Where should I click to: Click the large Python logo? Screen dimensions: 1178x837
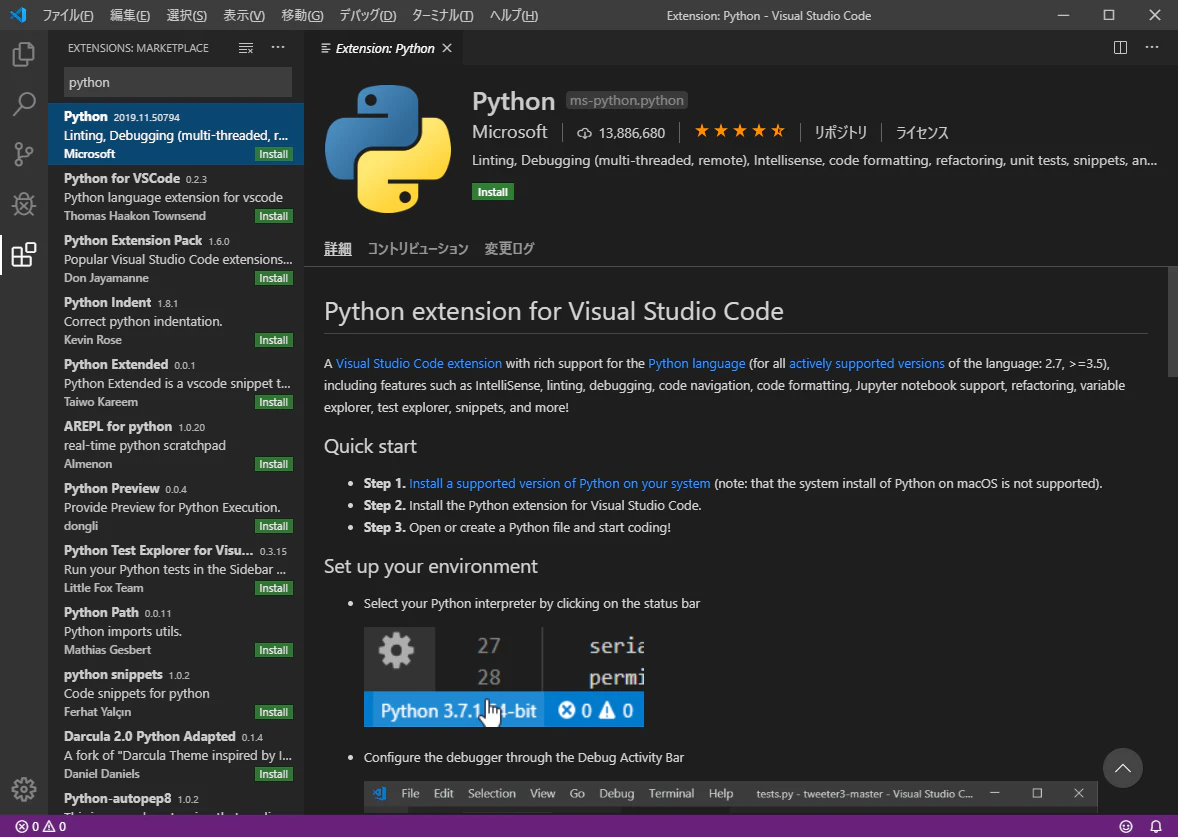click(x=388, y=149)
